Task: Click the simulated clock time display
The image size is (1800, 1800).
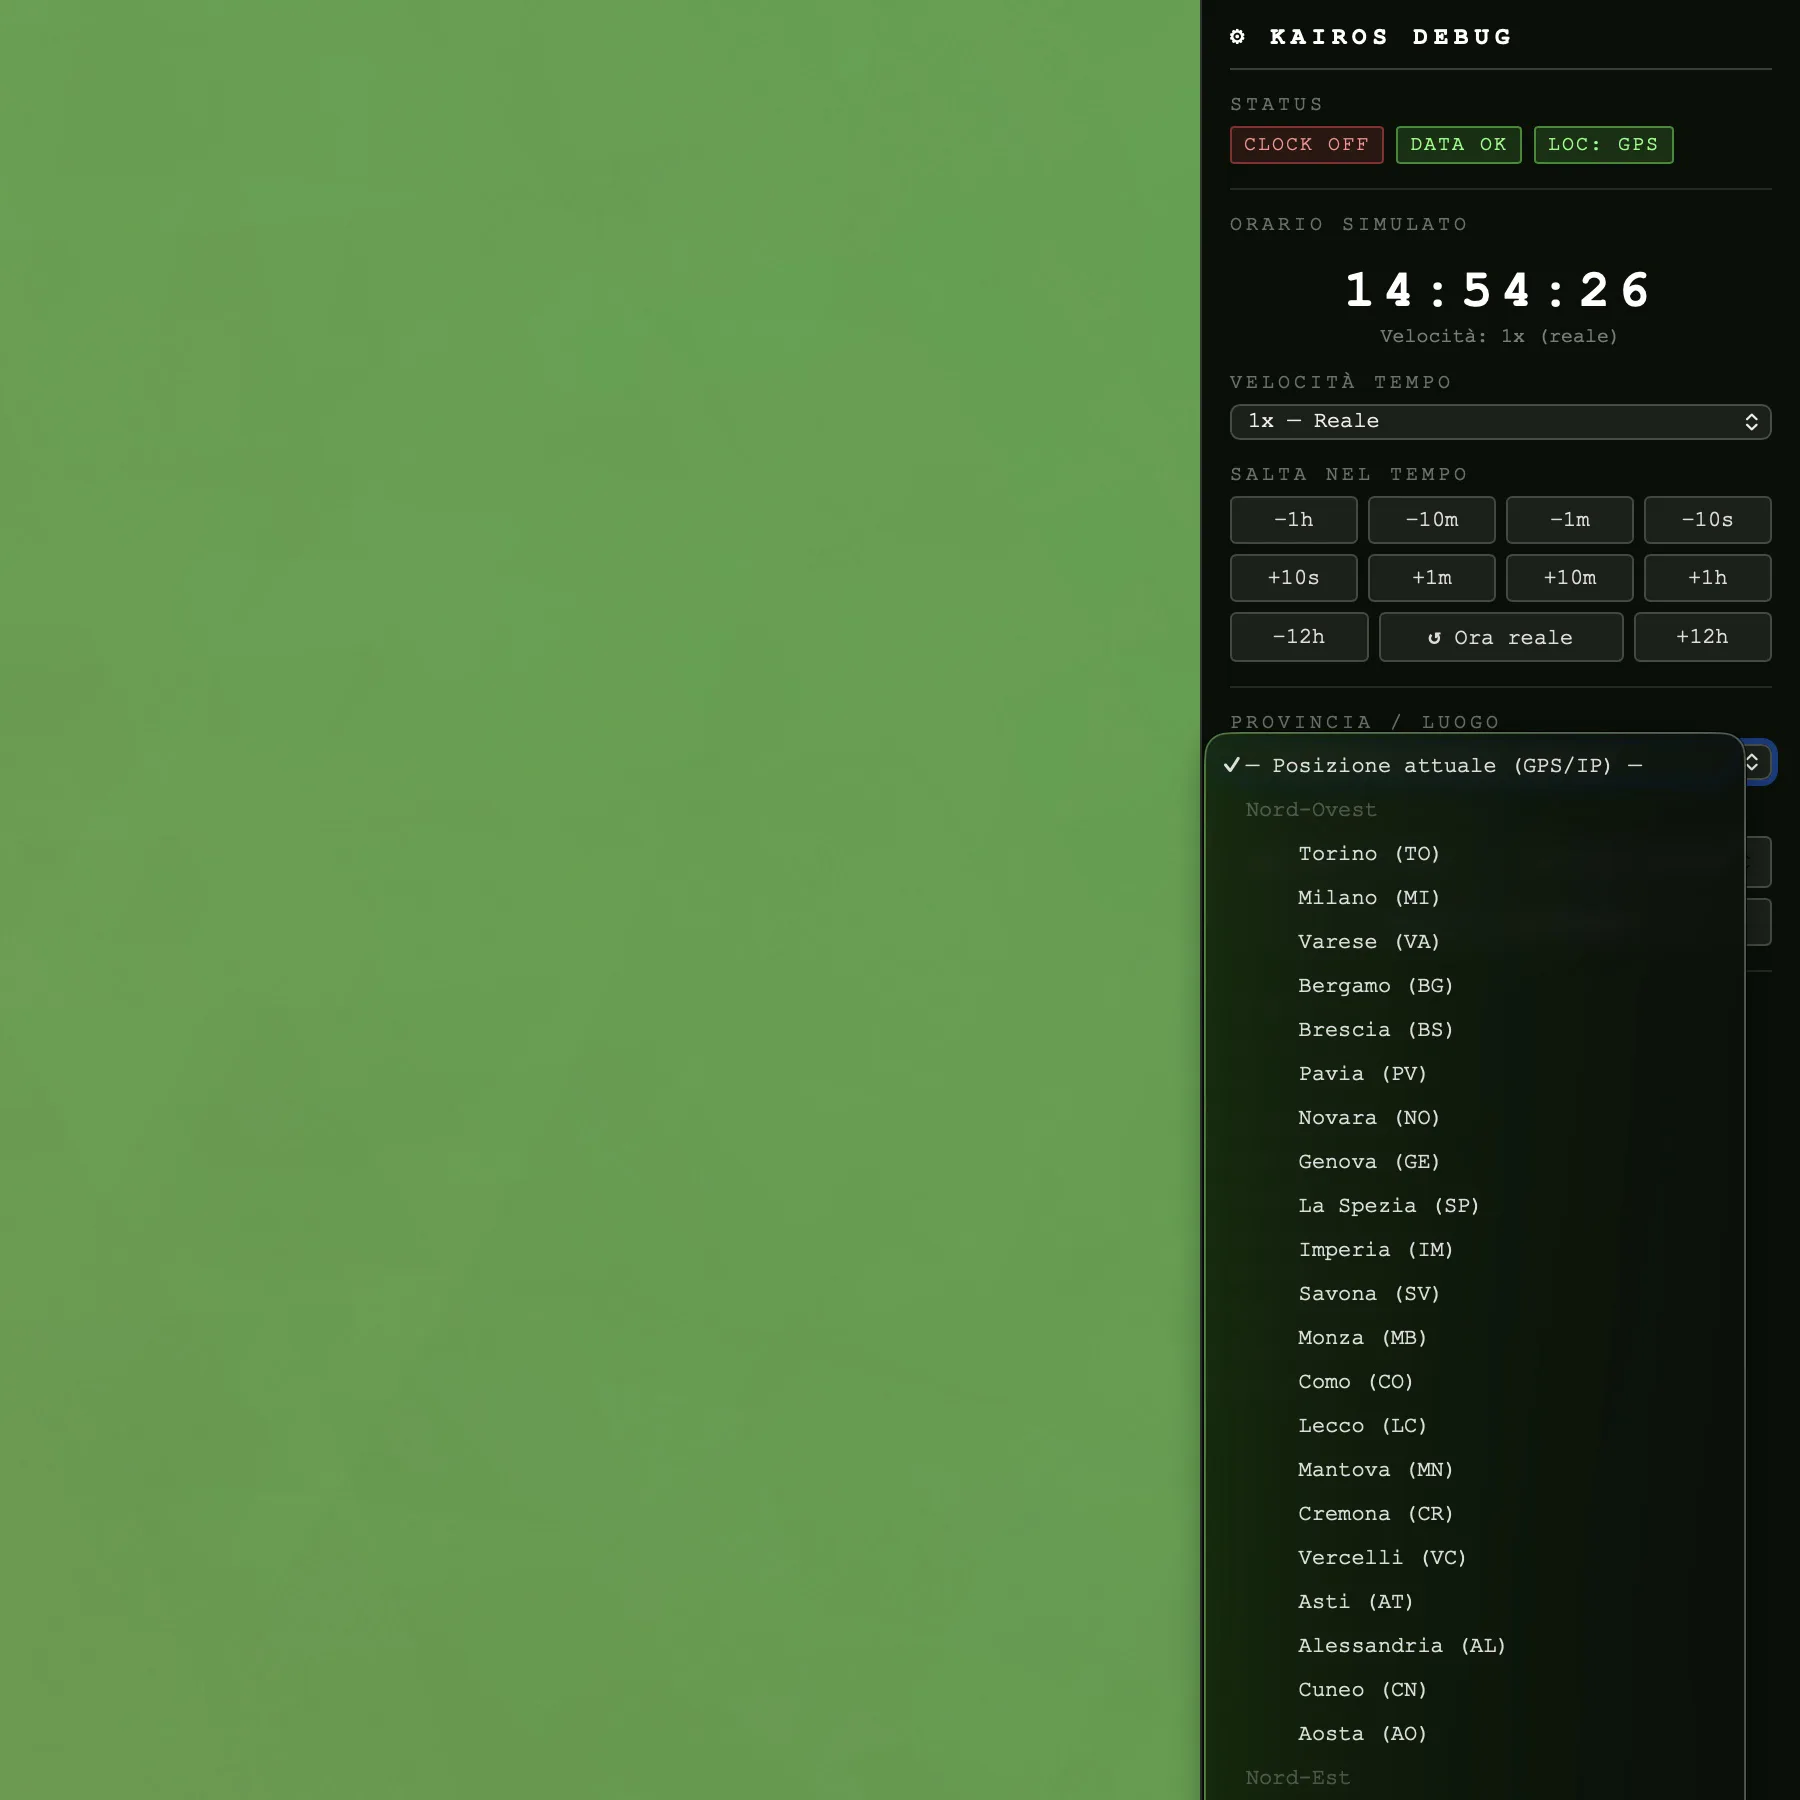Action: click(1499, 291)
